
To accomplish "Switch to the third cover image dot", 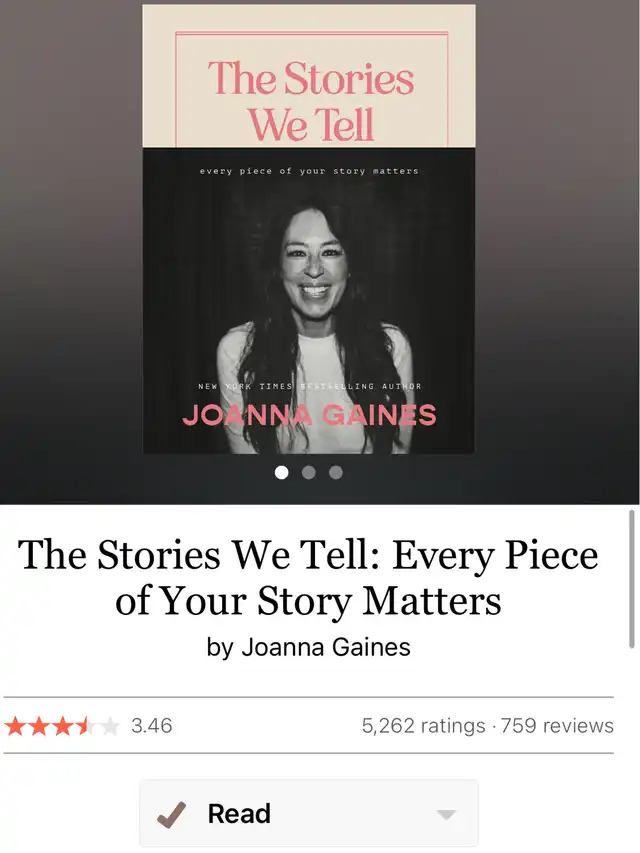I will pyautogui.click(x=336, y=472).
